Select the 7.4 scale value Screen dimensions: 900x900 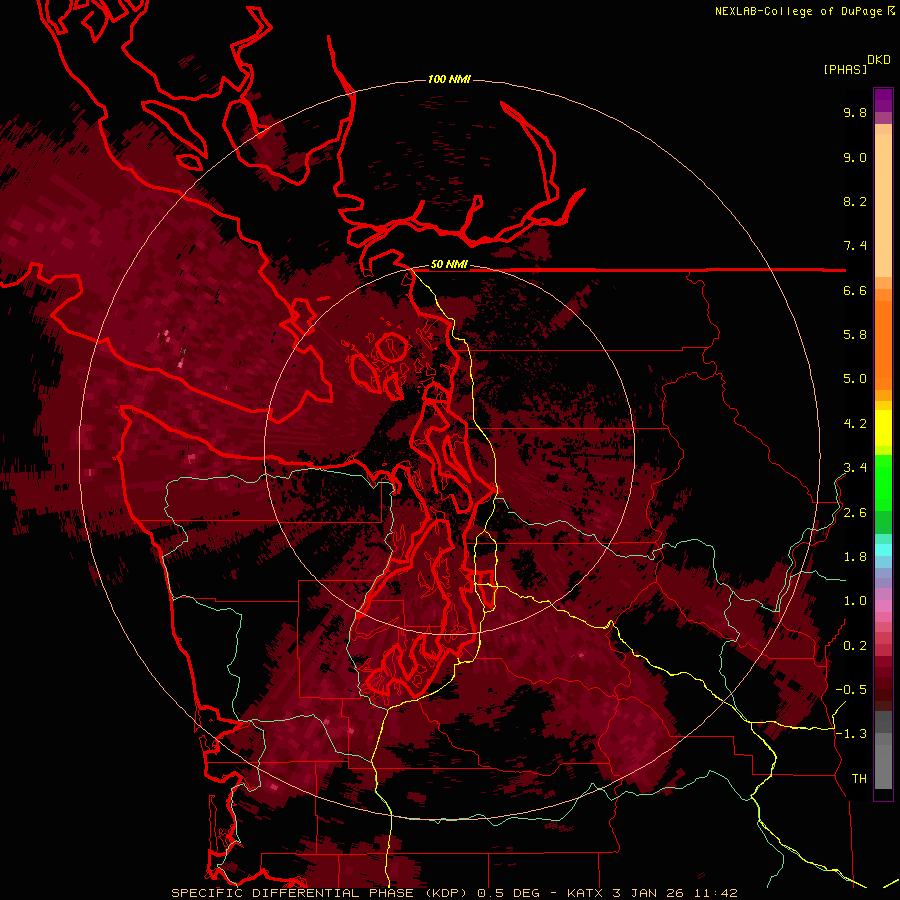[x=855, y=246]
